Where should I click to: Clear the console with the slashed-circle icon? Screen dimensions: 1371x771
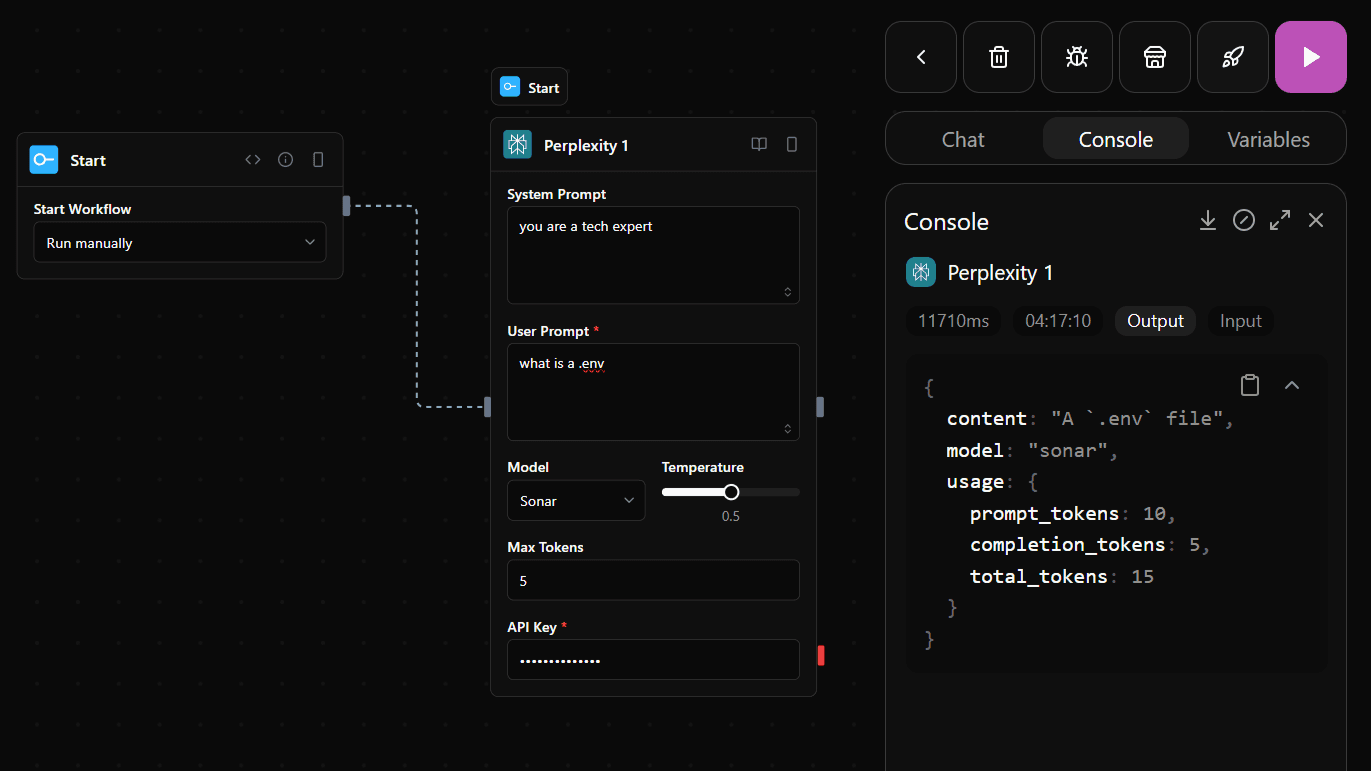tap(1243, 220)
